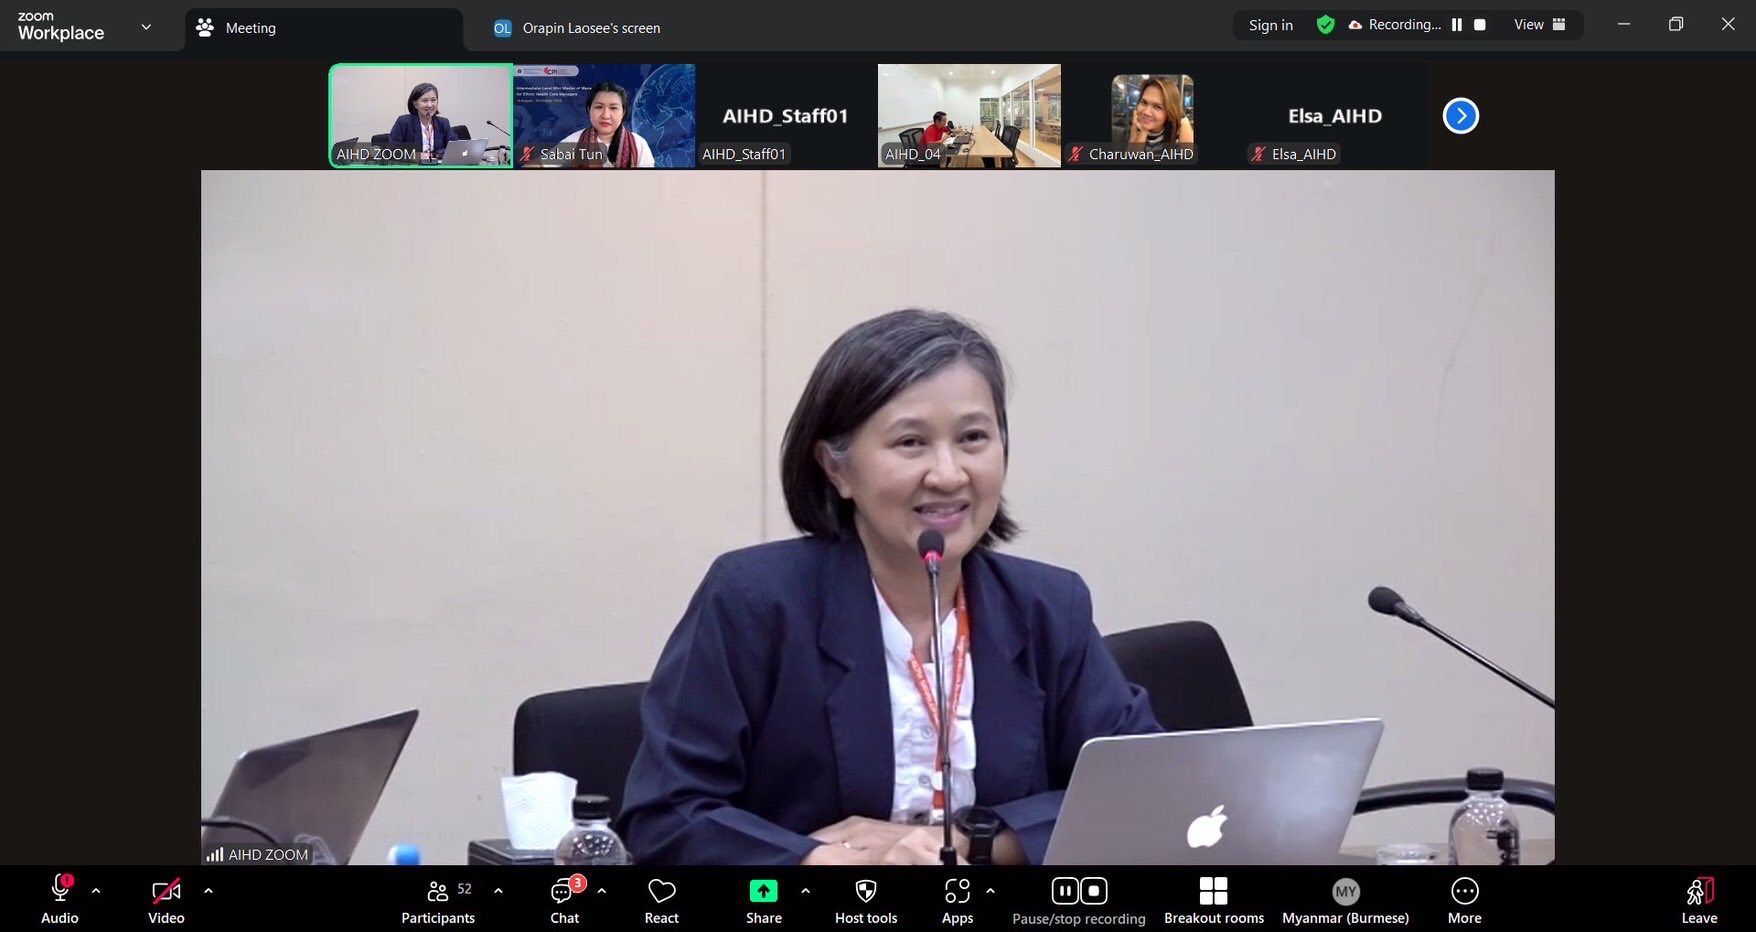The width and height of the screenshot is (1756, 932).
Task: Open the Chat panel
Action: point(564,900)
